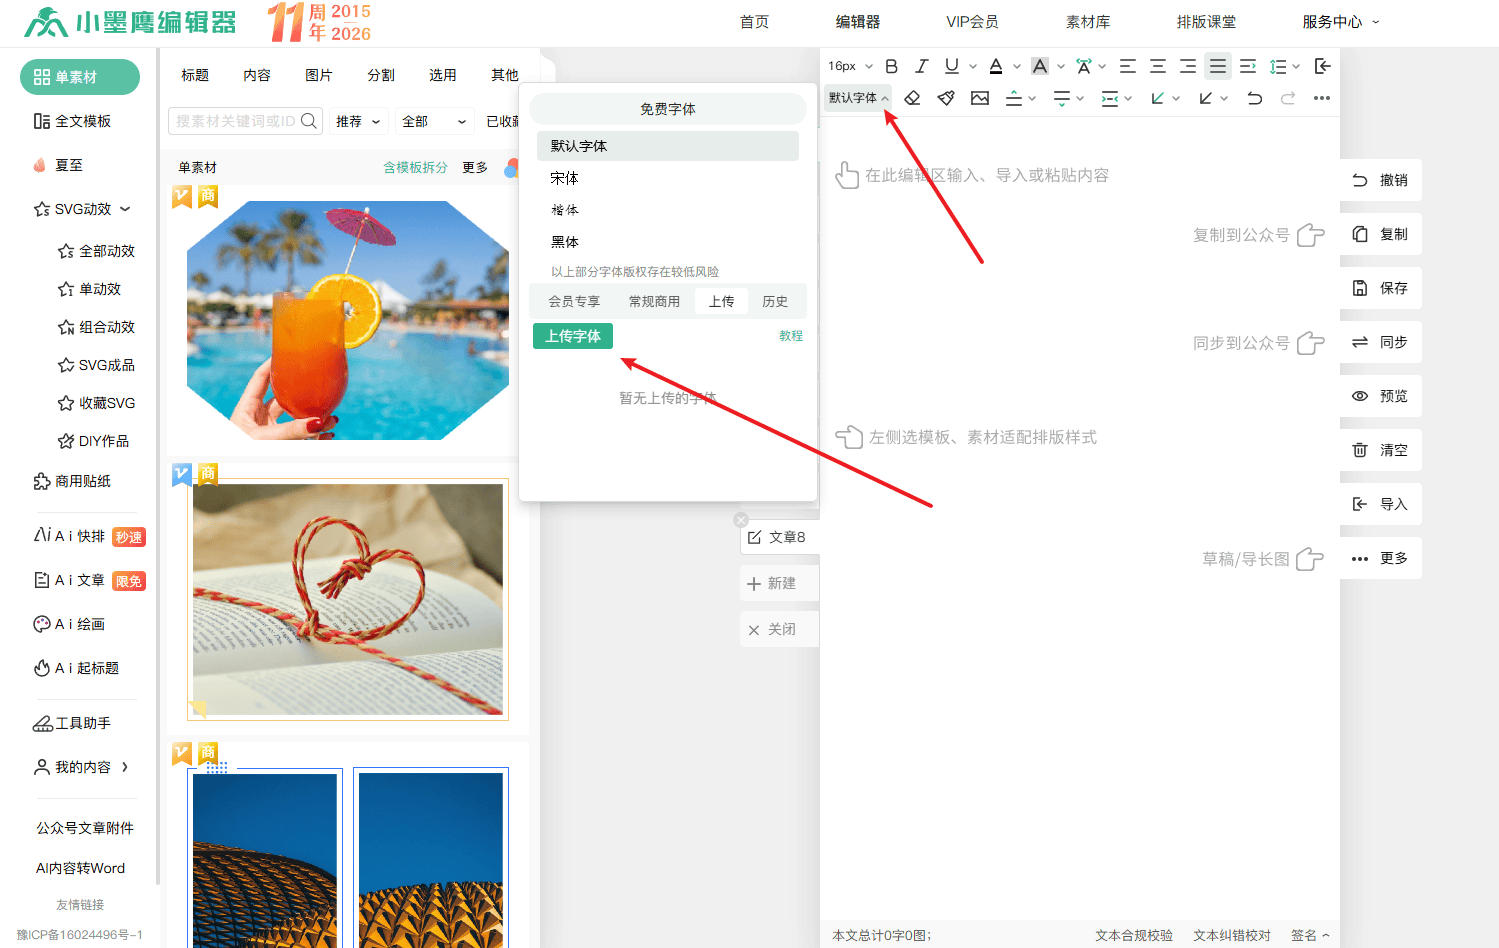The image size is (1499, 948).
Task: Click the 同步 button
Action: tap(1381, 342)
